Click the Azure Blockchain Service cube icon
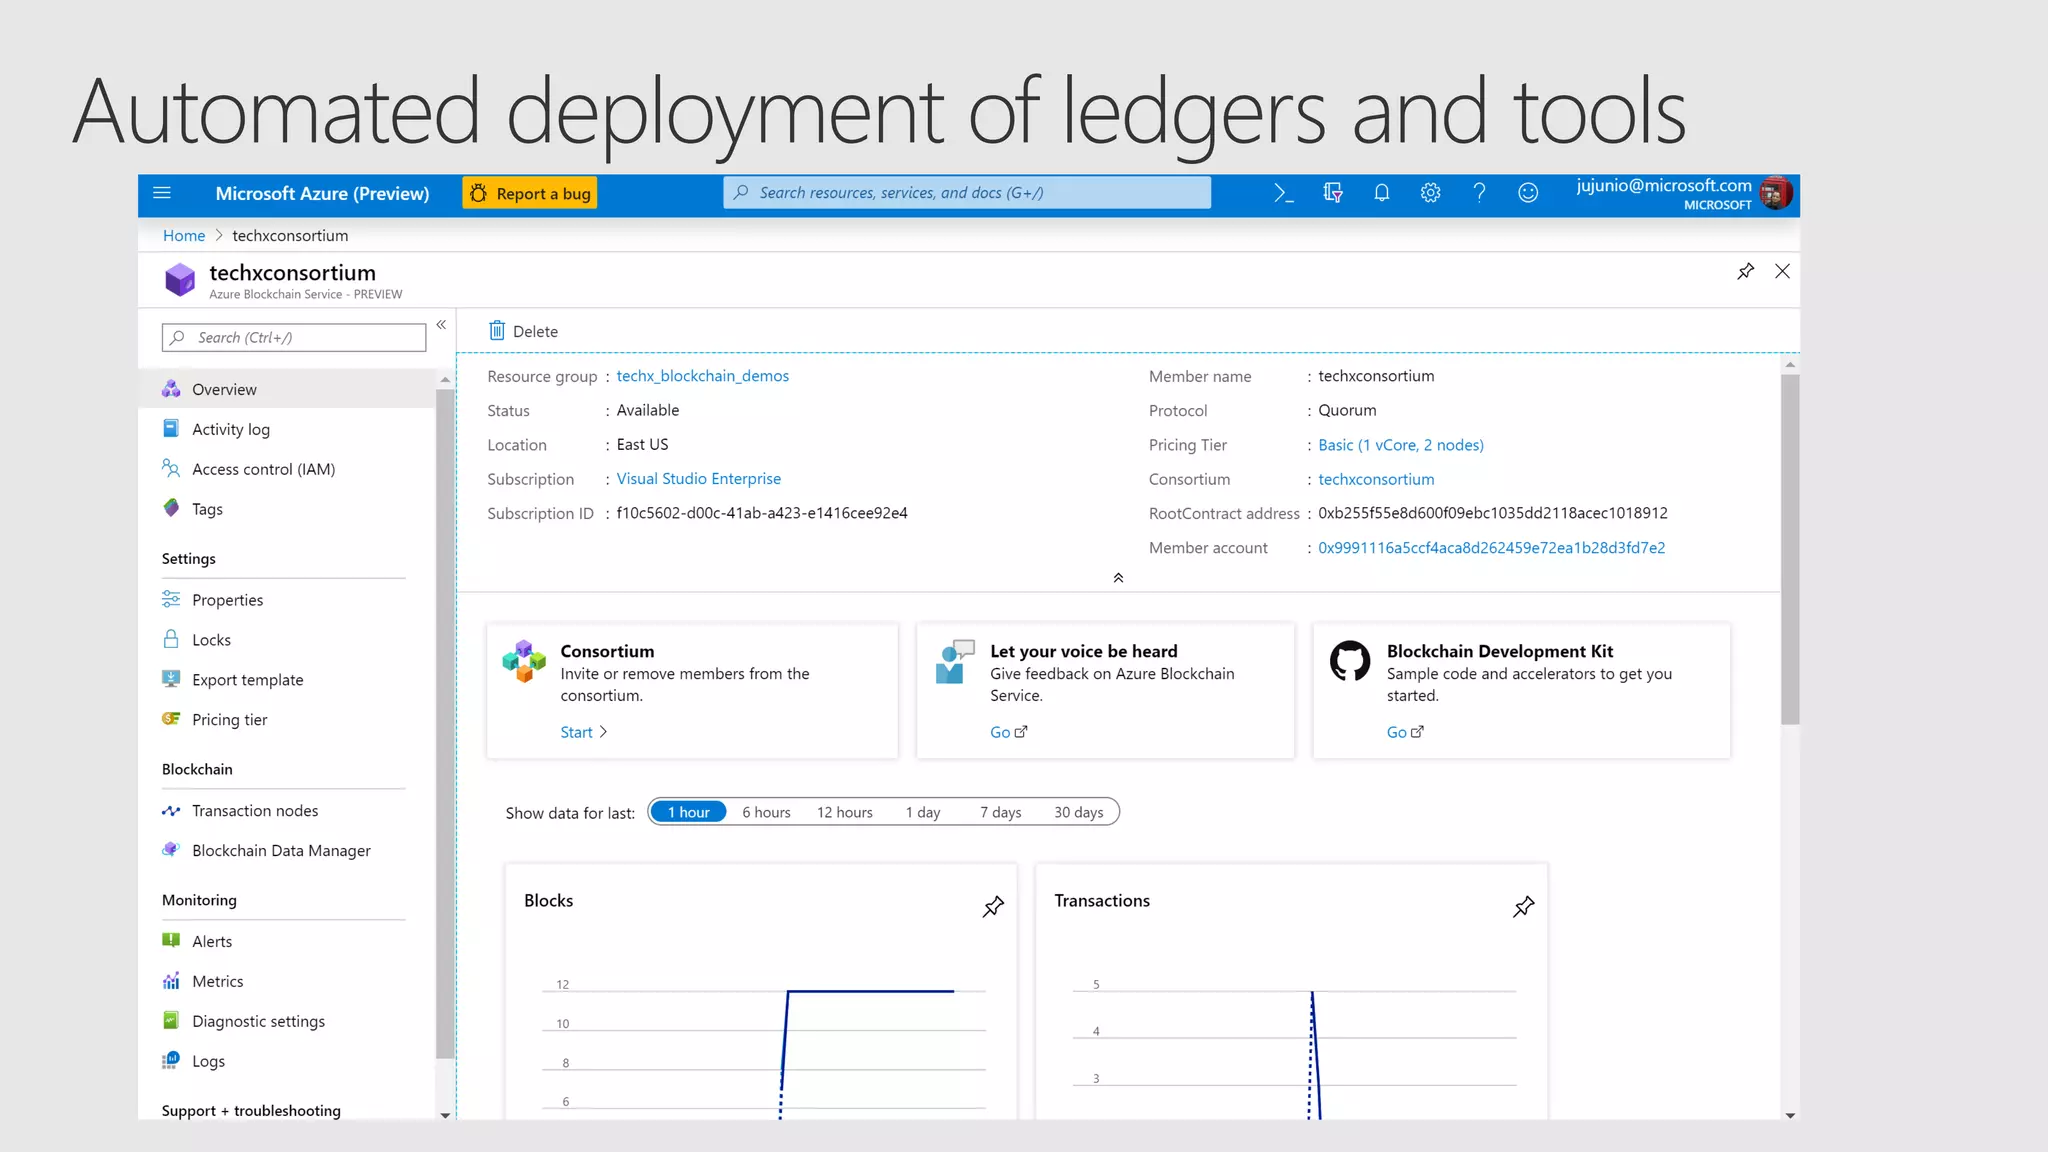This screenshot has width=2048, height=1152. tap(180, 280)
